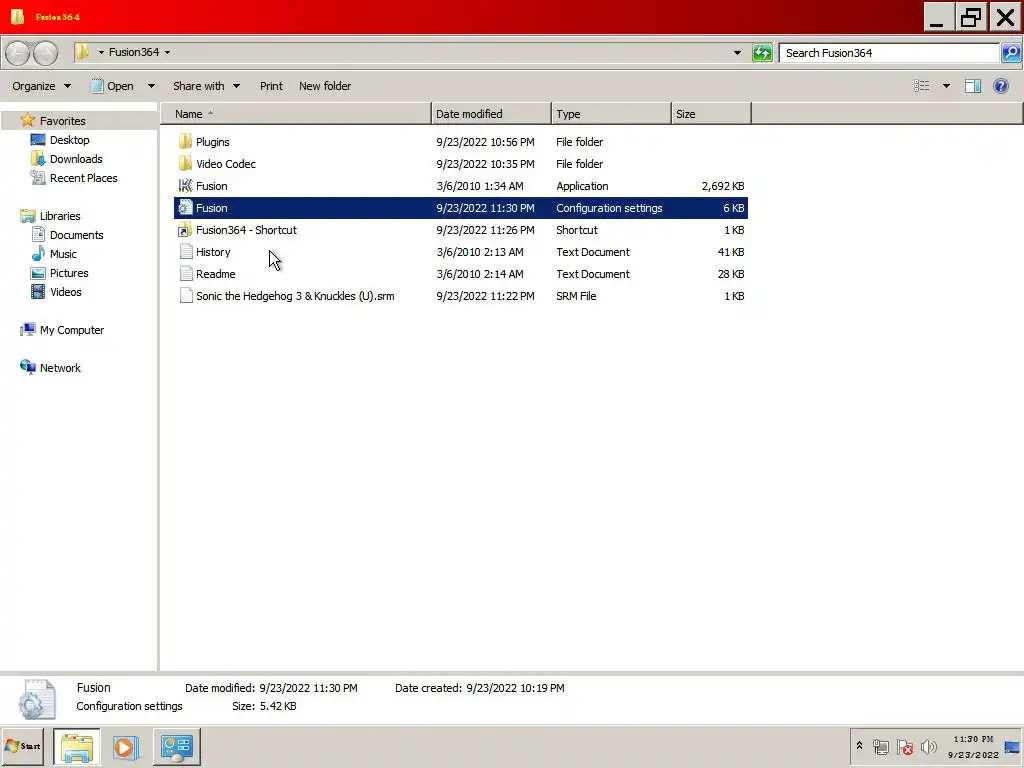The width and height of the screenshot is (1024, 768).
Task: Click the Network icon in sidebar
Action: pyautogui.click(x=27, y=367)
